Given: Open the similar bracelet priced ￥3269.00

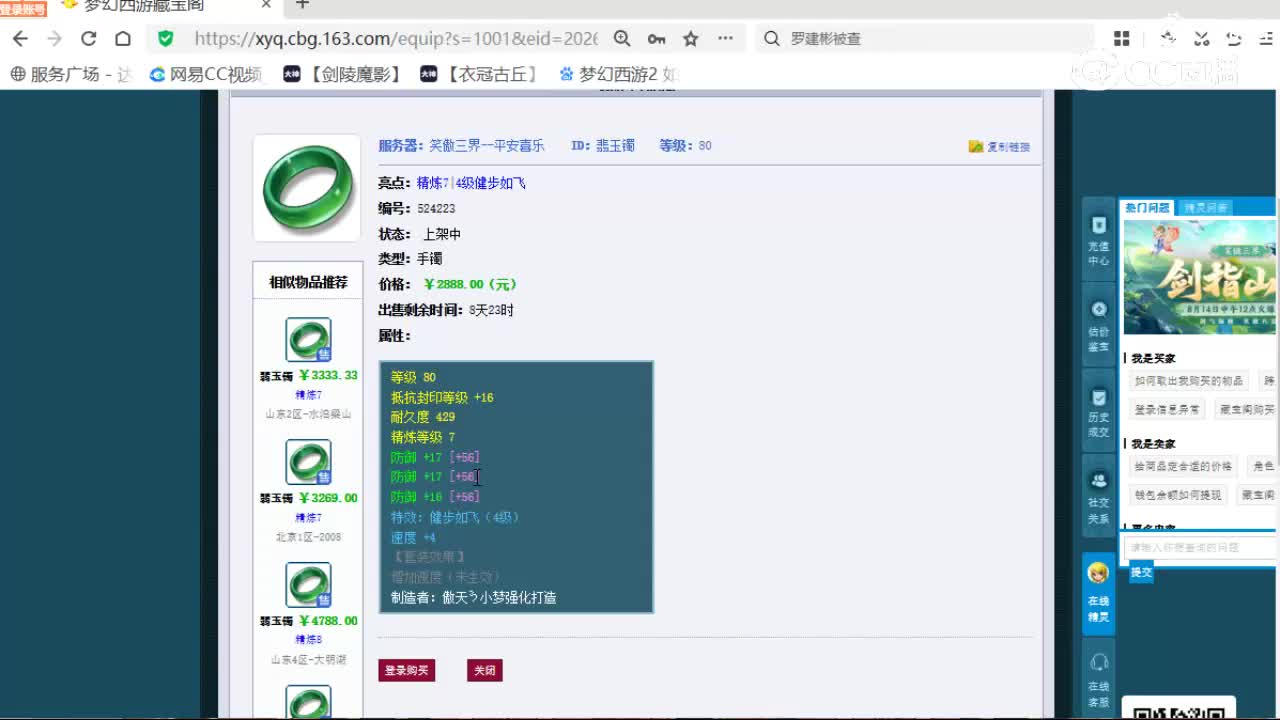Looking at the screenshot, I should pyautogui.click(x=308, y=462).
